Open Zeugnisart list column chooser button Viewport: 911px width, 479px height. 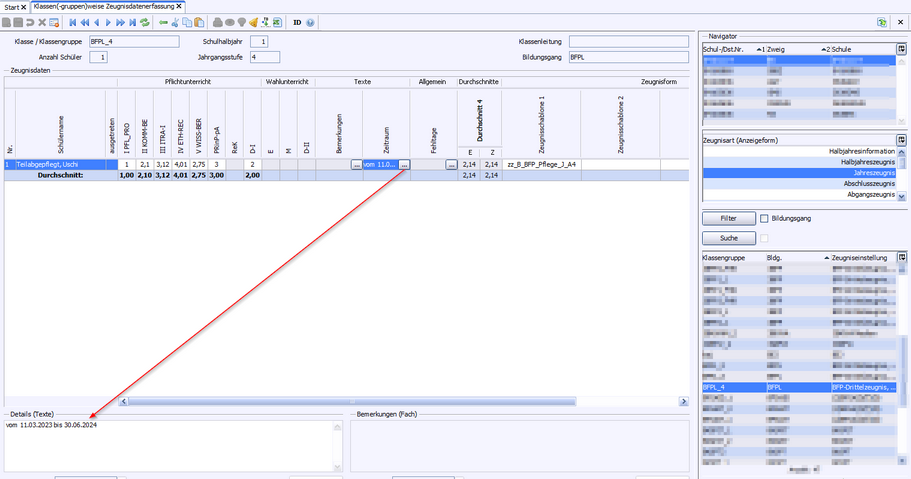coord(902,139)
